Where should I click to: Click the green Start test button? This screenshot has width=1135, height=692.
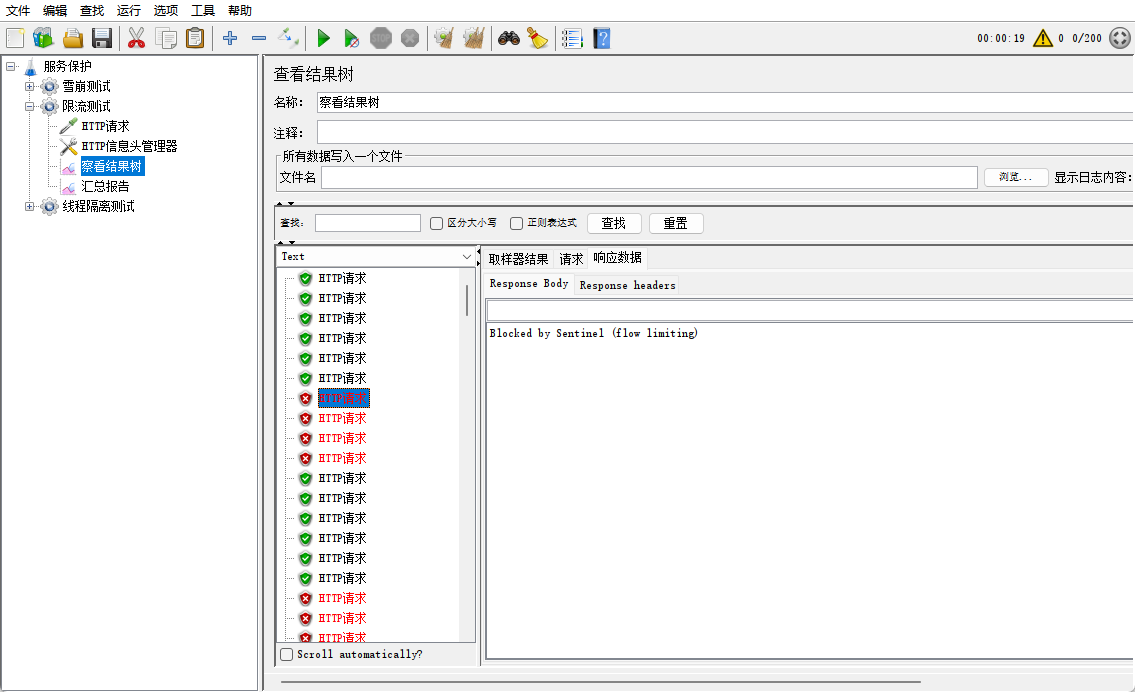pyautogui.click(x=323, y=39)
